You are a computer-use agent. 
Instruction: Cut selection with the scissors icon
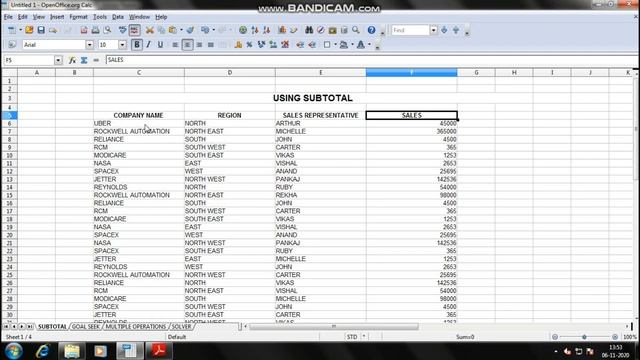pos(149,30)
